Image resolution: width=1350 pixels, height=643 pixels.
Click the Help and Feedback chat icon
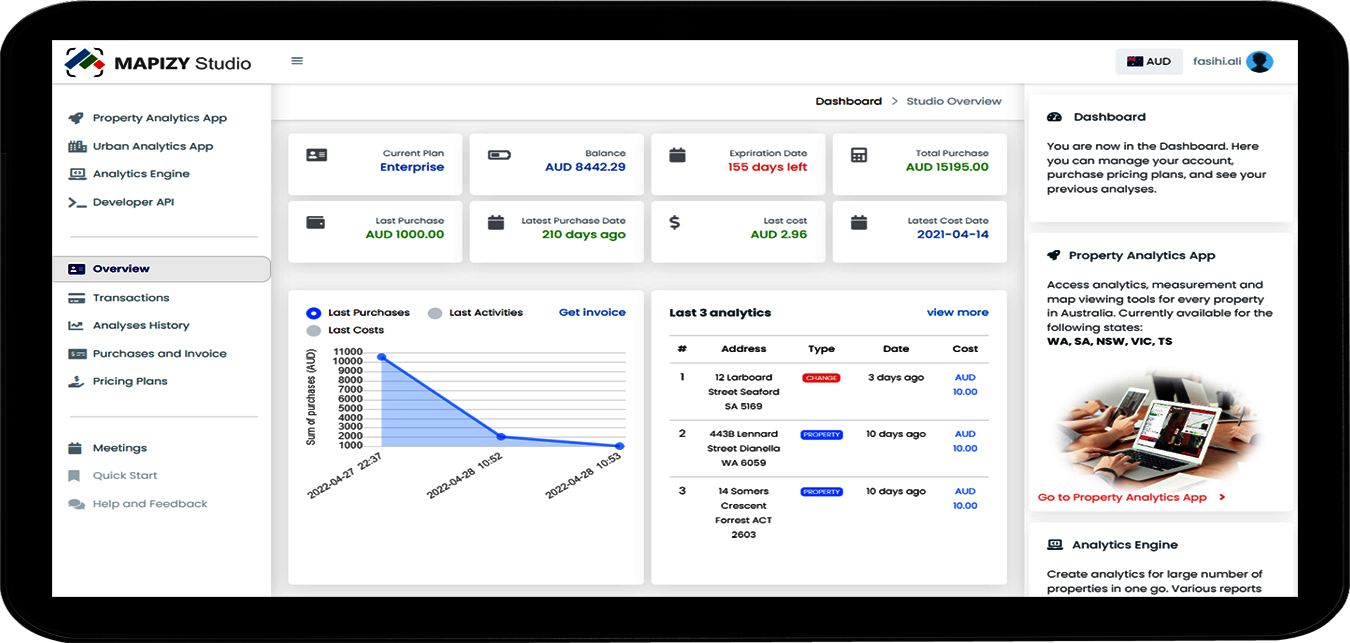pyautogui.click(x=76, y=504)
